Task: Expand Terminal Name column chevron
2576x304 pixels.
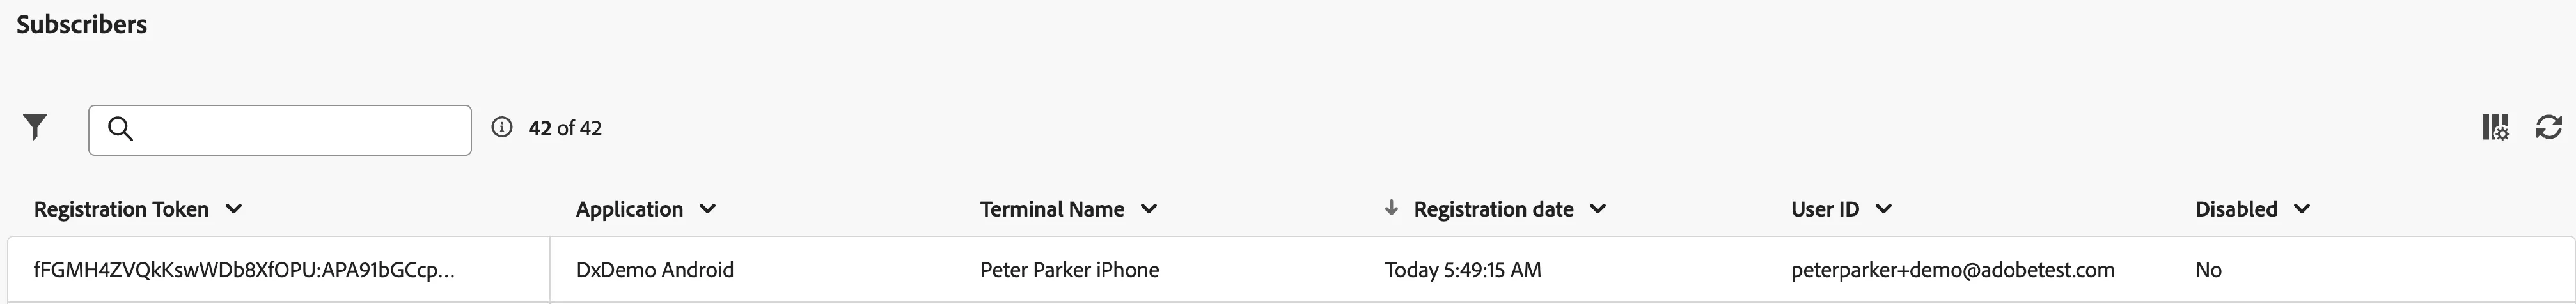Action: [1149, 209]
